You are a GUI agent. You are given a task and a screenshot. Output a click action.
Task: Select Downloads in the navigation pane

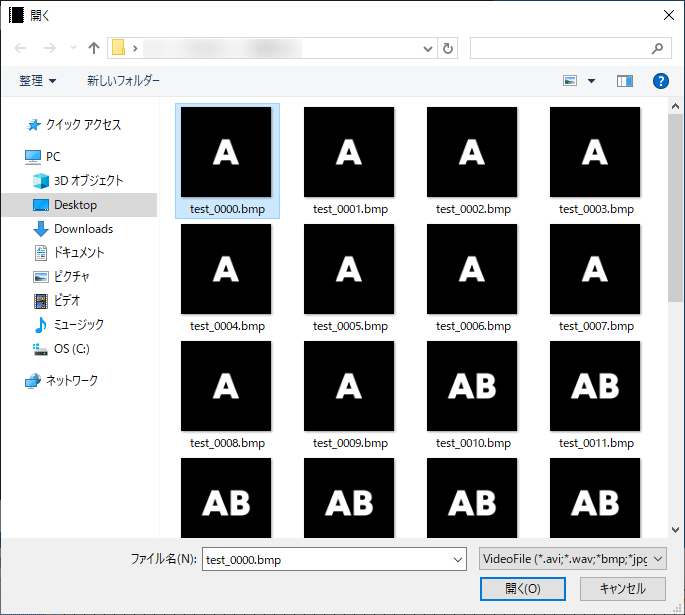click(x=83, y=229)
